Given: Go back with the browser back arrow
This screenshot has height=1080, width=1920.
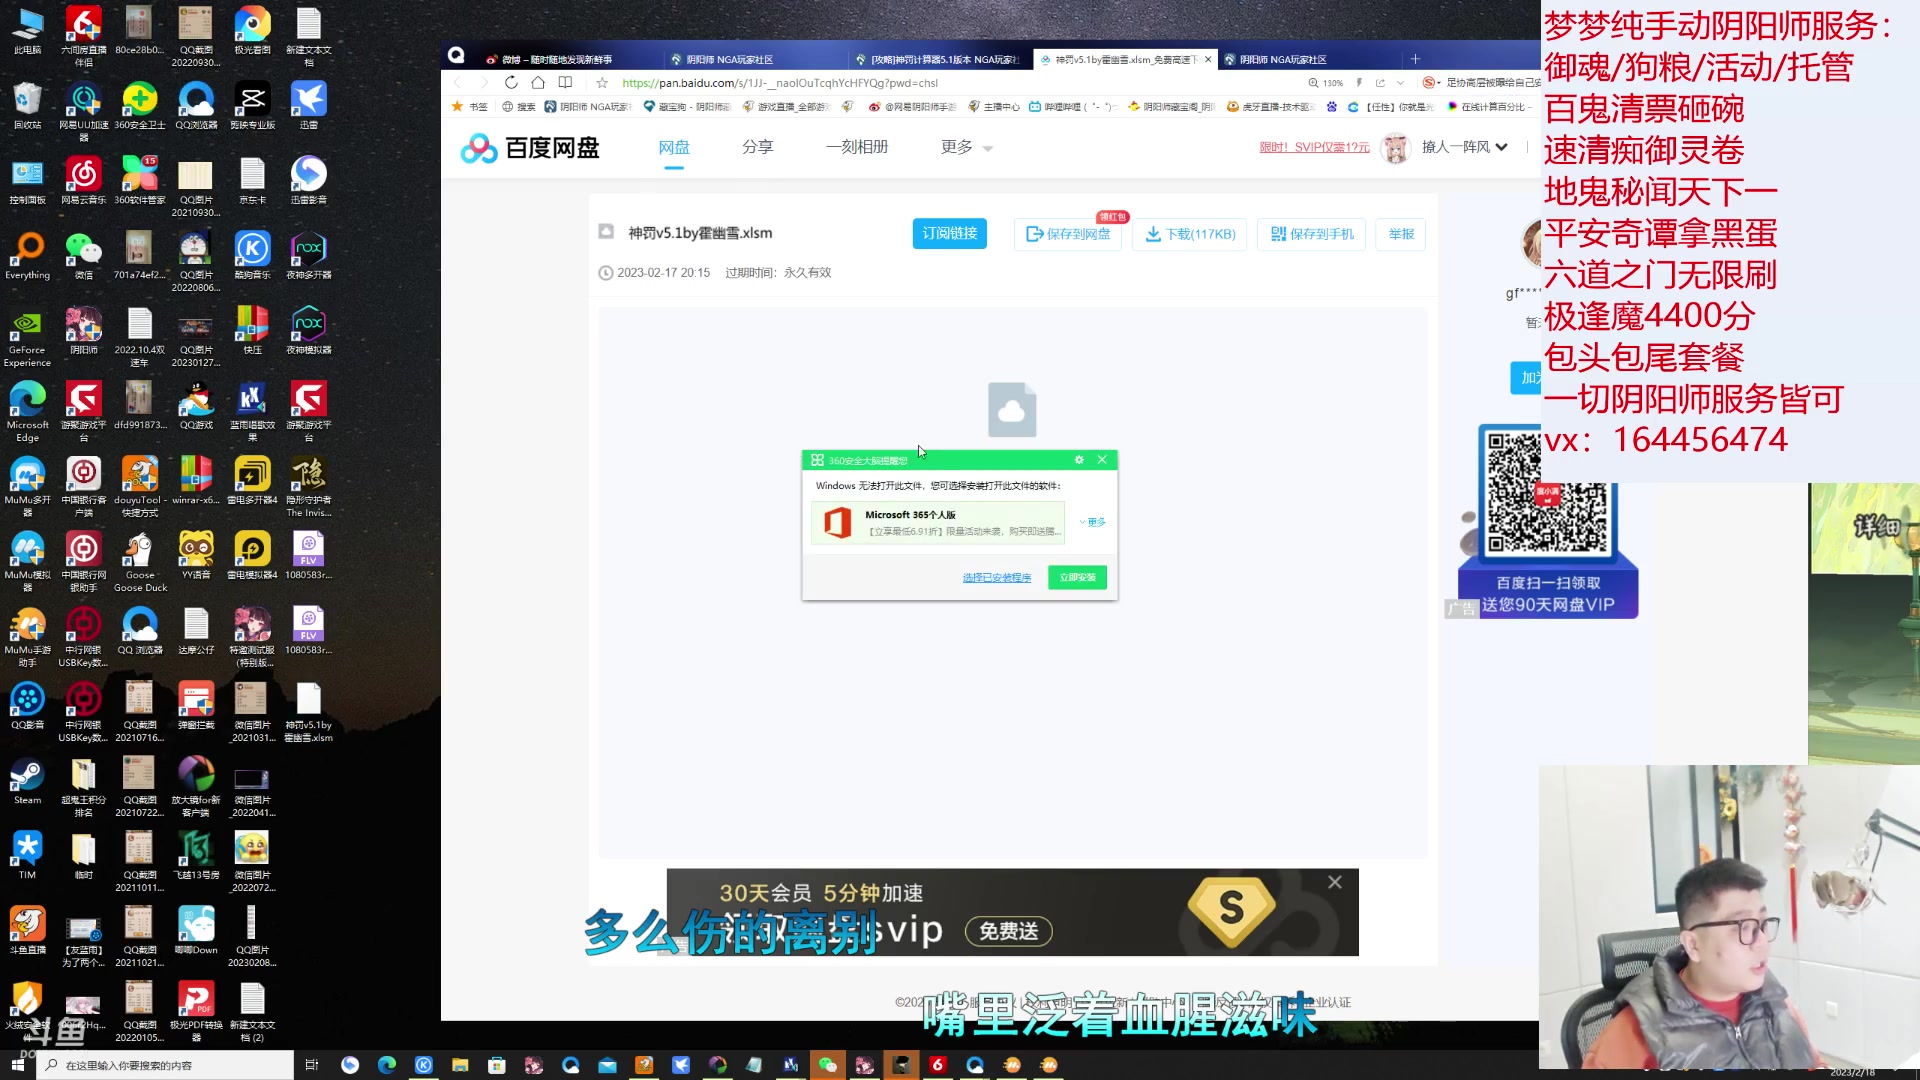Looking at the screenshot, I should pyautogui.click(x=458, y=83).
